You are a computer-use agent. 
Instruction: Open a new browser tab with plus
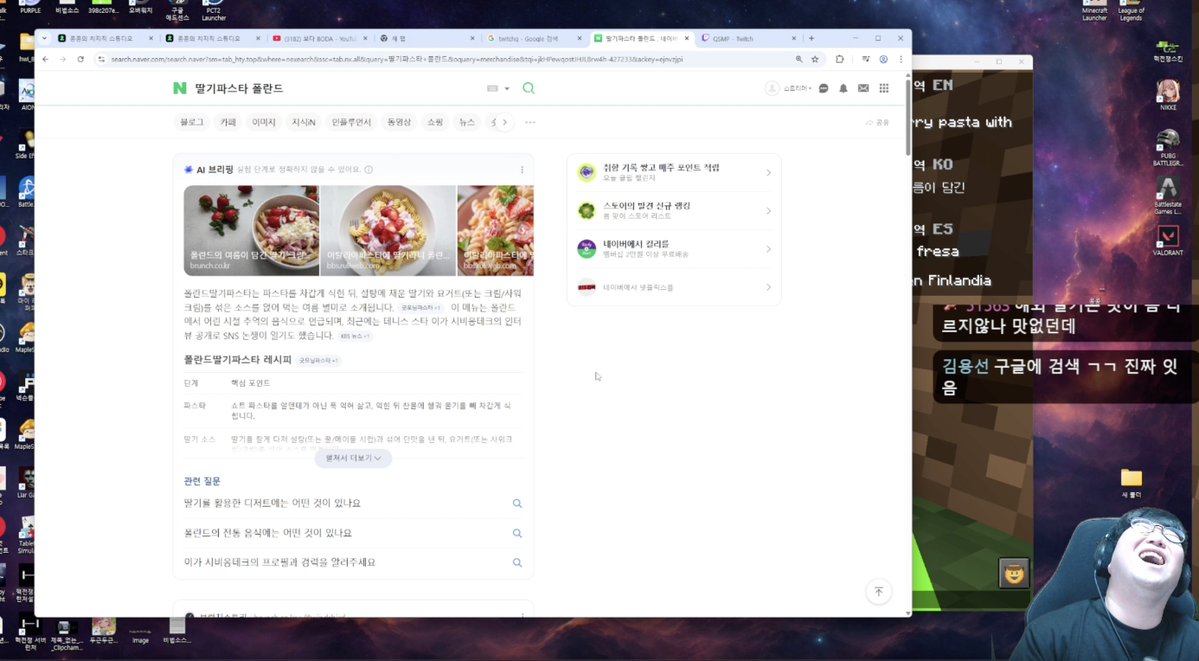[x=811, y=38]
